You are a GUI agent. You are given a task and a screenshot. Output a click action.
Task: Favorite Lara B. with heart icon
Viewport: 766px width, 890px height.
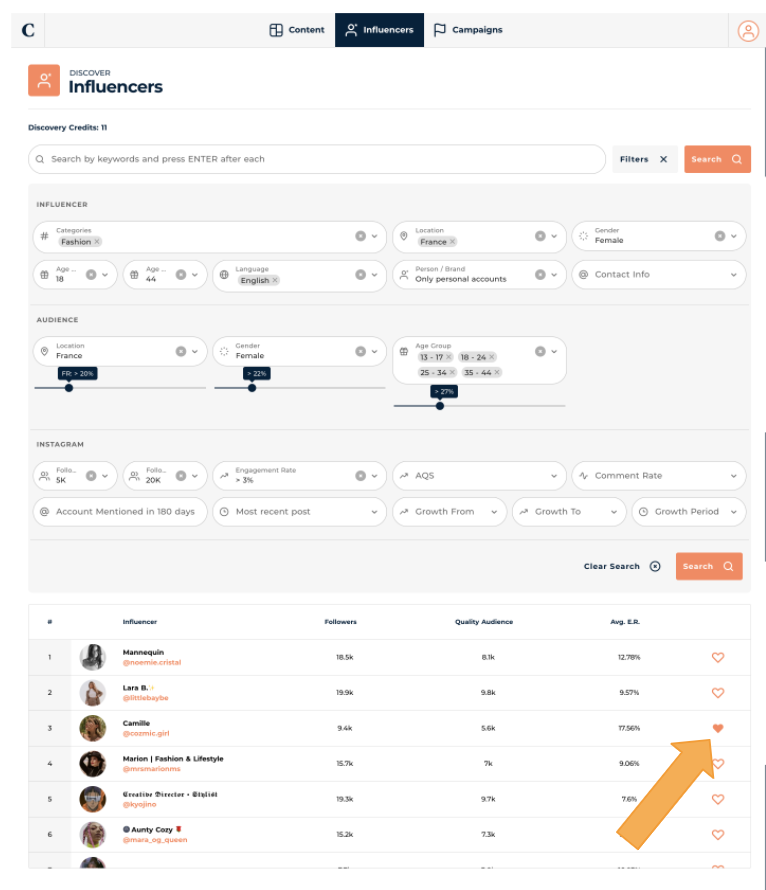[717, 692]
